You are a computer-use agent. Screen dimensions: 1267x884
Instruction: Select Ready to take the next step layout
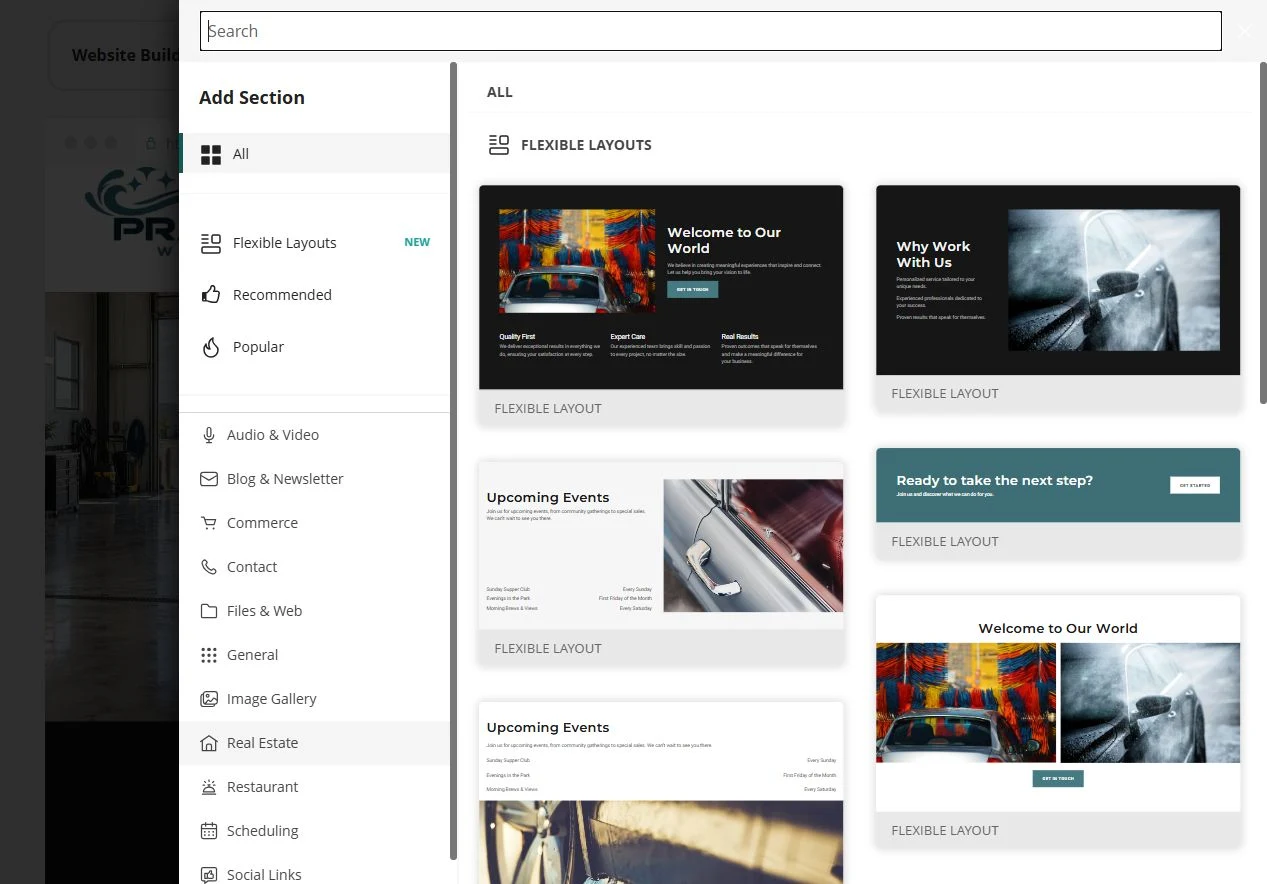[1058, 503]
